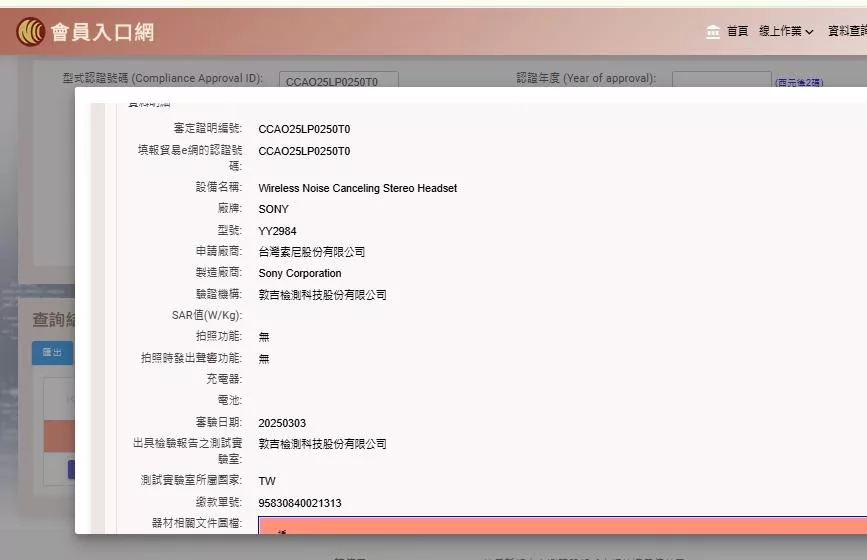Click the test lab country value TW
This screenshot has height=560, width=867.
pos(267,481)
